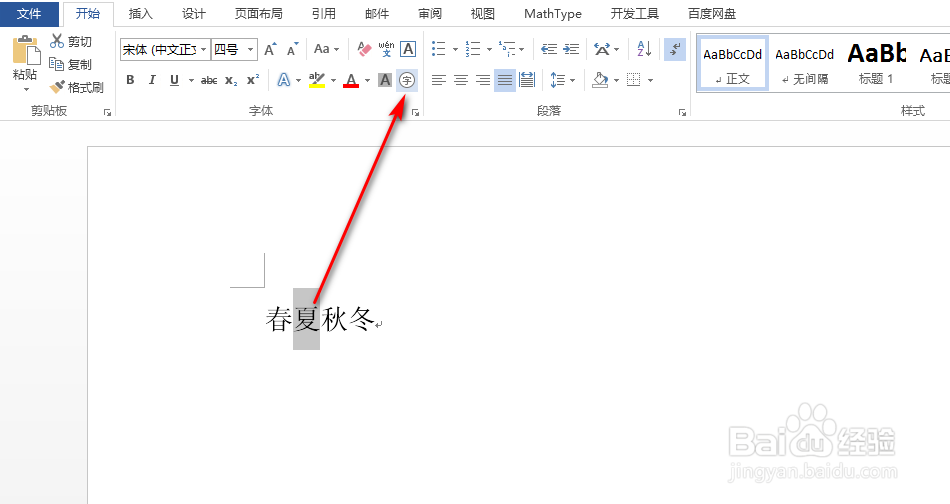
Task: Click the enclosed character (circled 字) icon
Action: click(x=407, y=80)
